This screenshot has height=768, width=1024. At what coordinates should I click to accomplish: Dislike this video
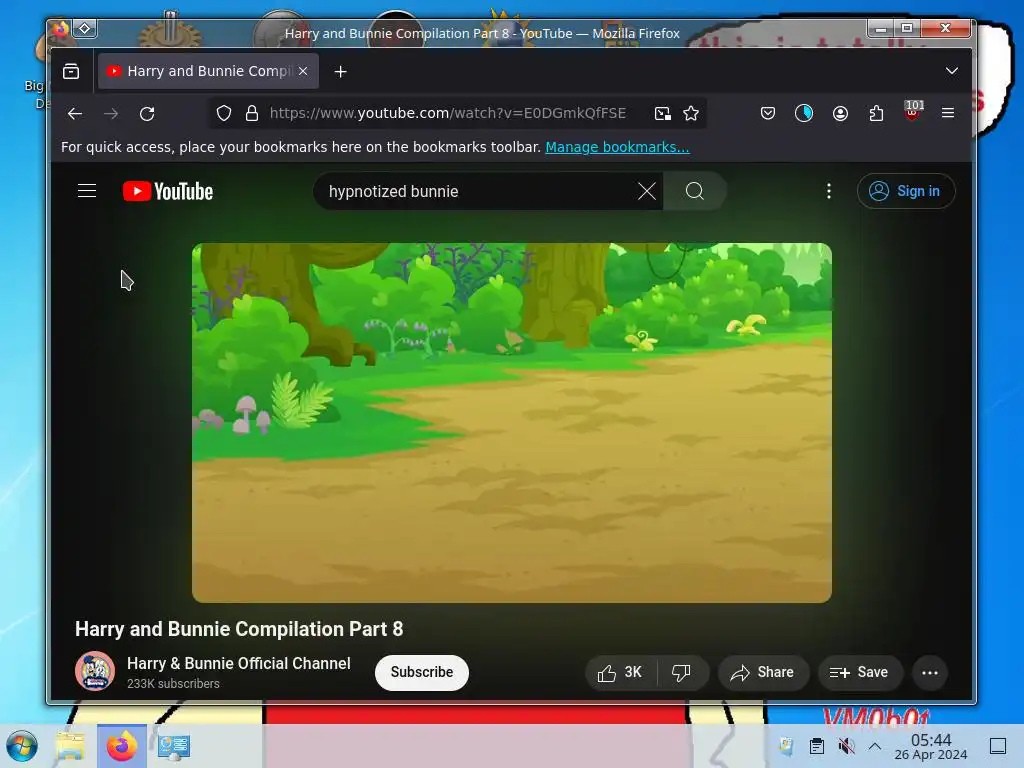tap(681, 673)
